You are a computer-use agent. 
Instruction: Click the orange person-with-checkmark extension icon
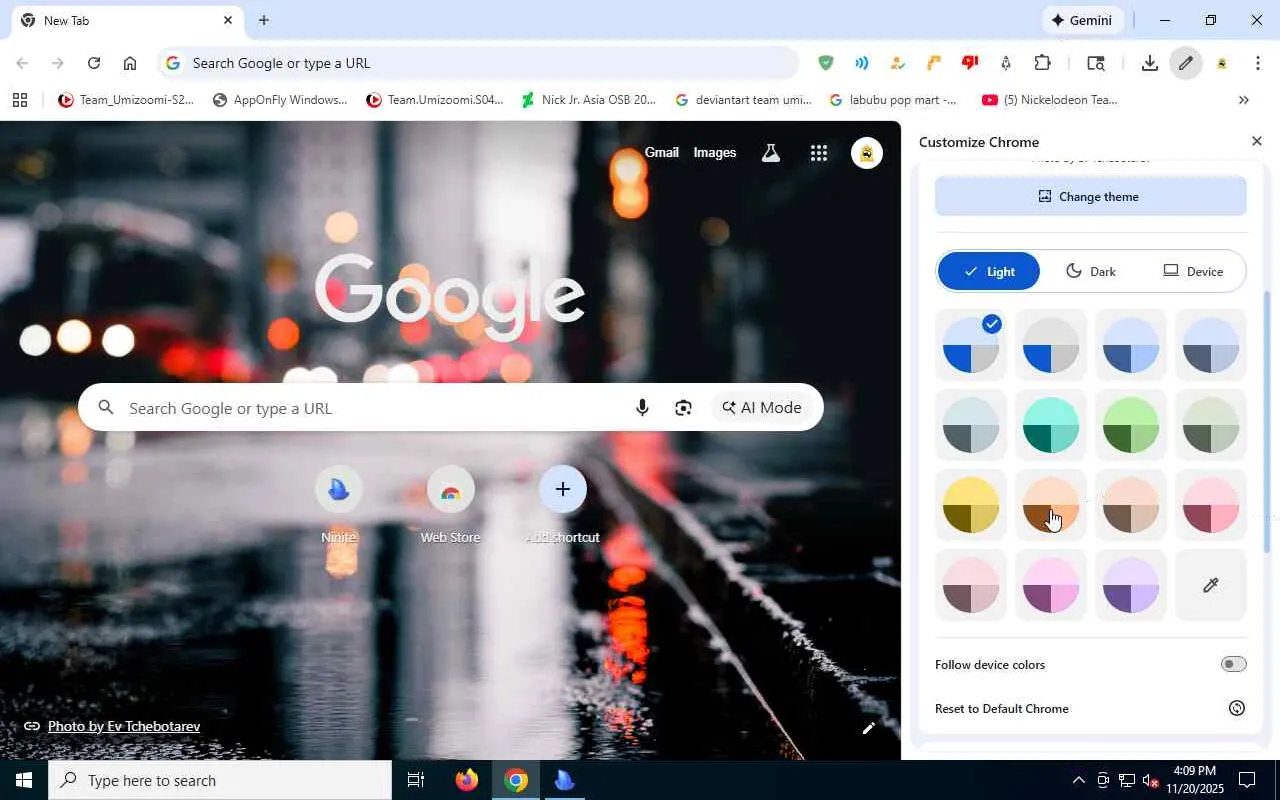coord(897,63)
